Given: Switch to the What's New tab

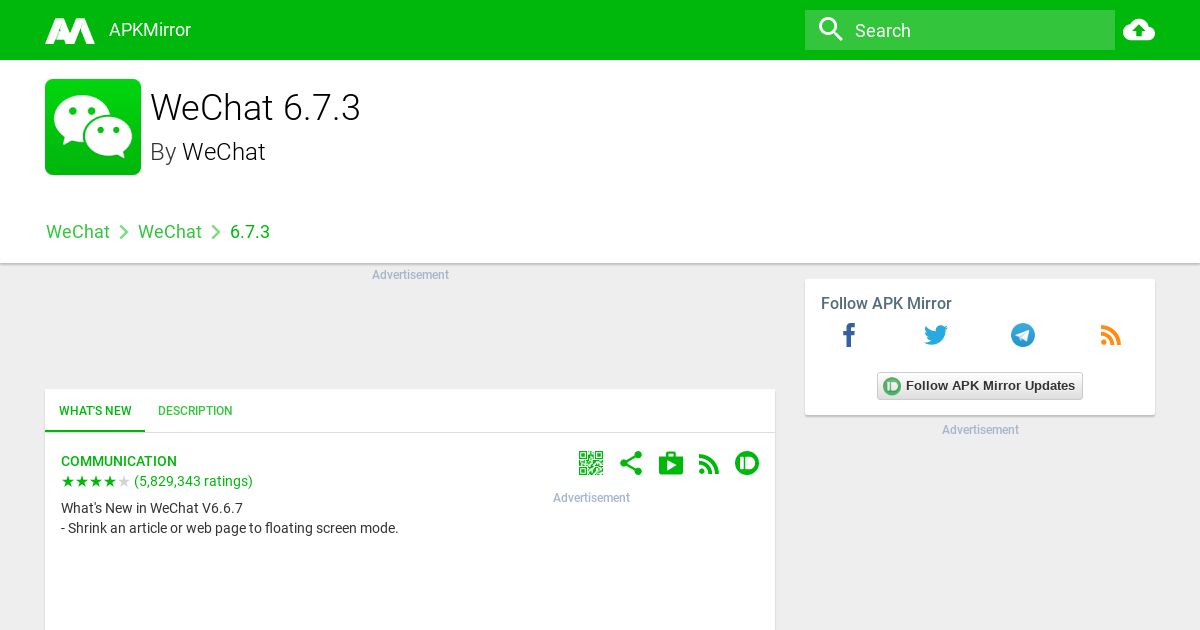Looking at the screenshot, I should coord(95,411).
